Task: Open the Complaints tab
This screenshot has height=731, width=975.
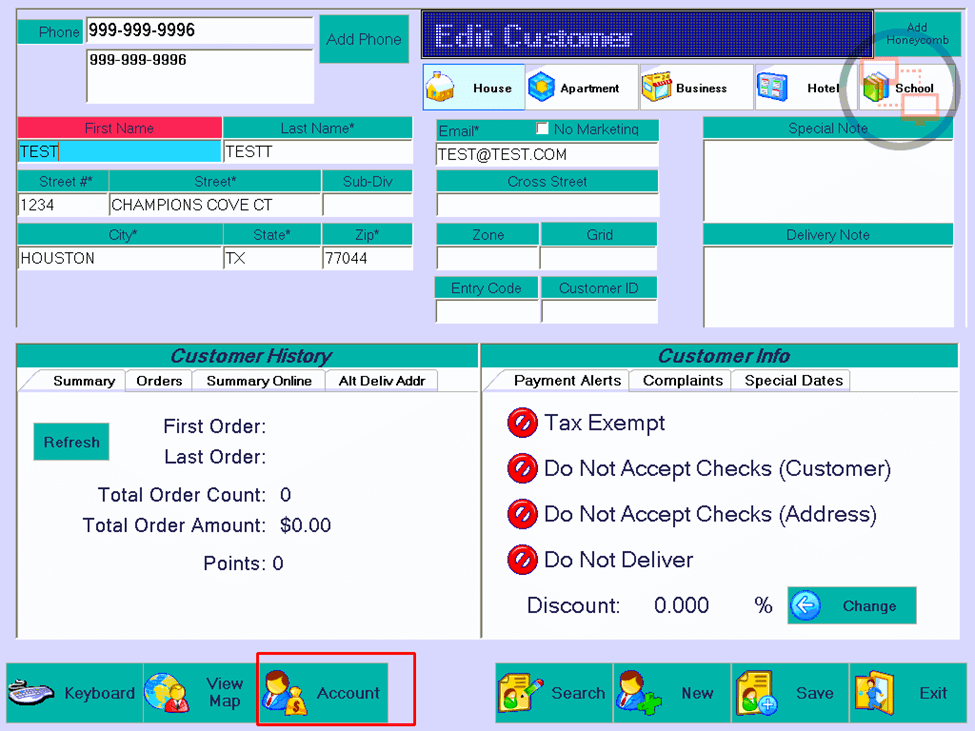Action: [679, 381]
